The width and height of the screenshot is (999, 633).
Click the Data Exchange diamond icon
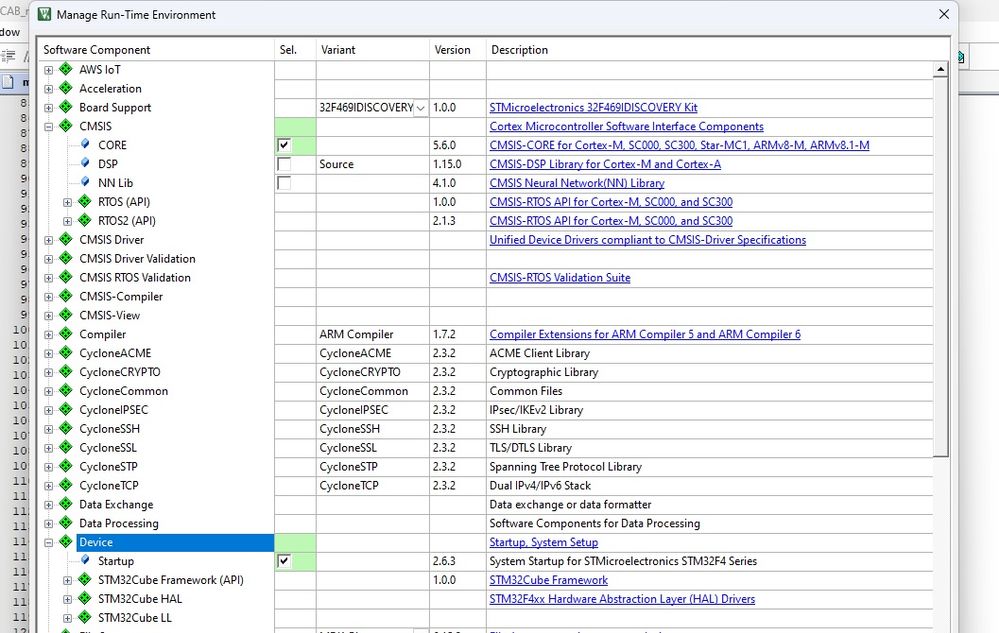[66, 504]
